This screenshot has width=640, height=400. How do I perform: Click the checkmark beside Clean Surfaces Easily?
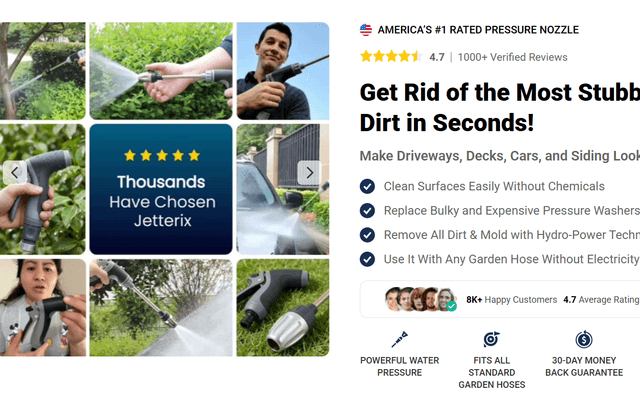pyautogui.click(x=367, y=186)
